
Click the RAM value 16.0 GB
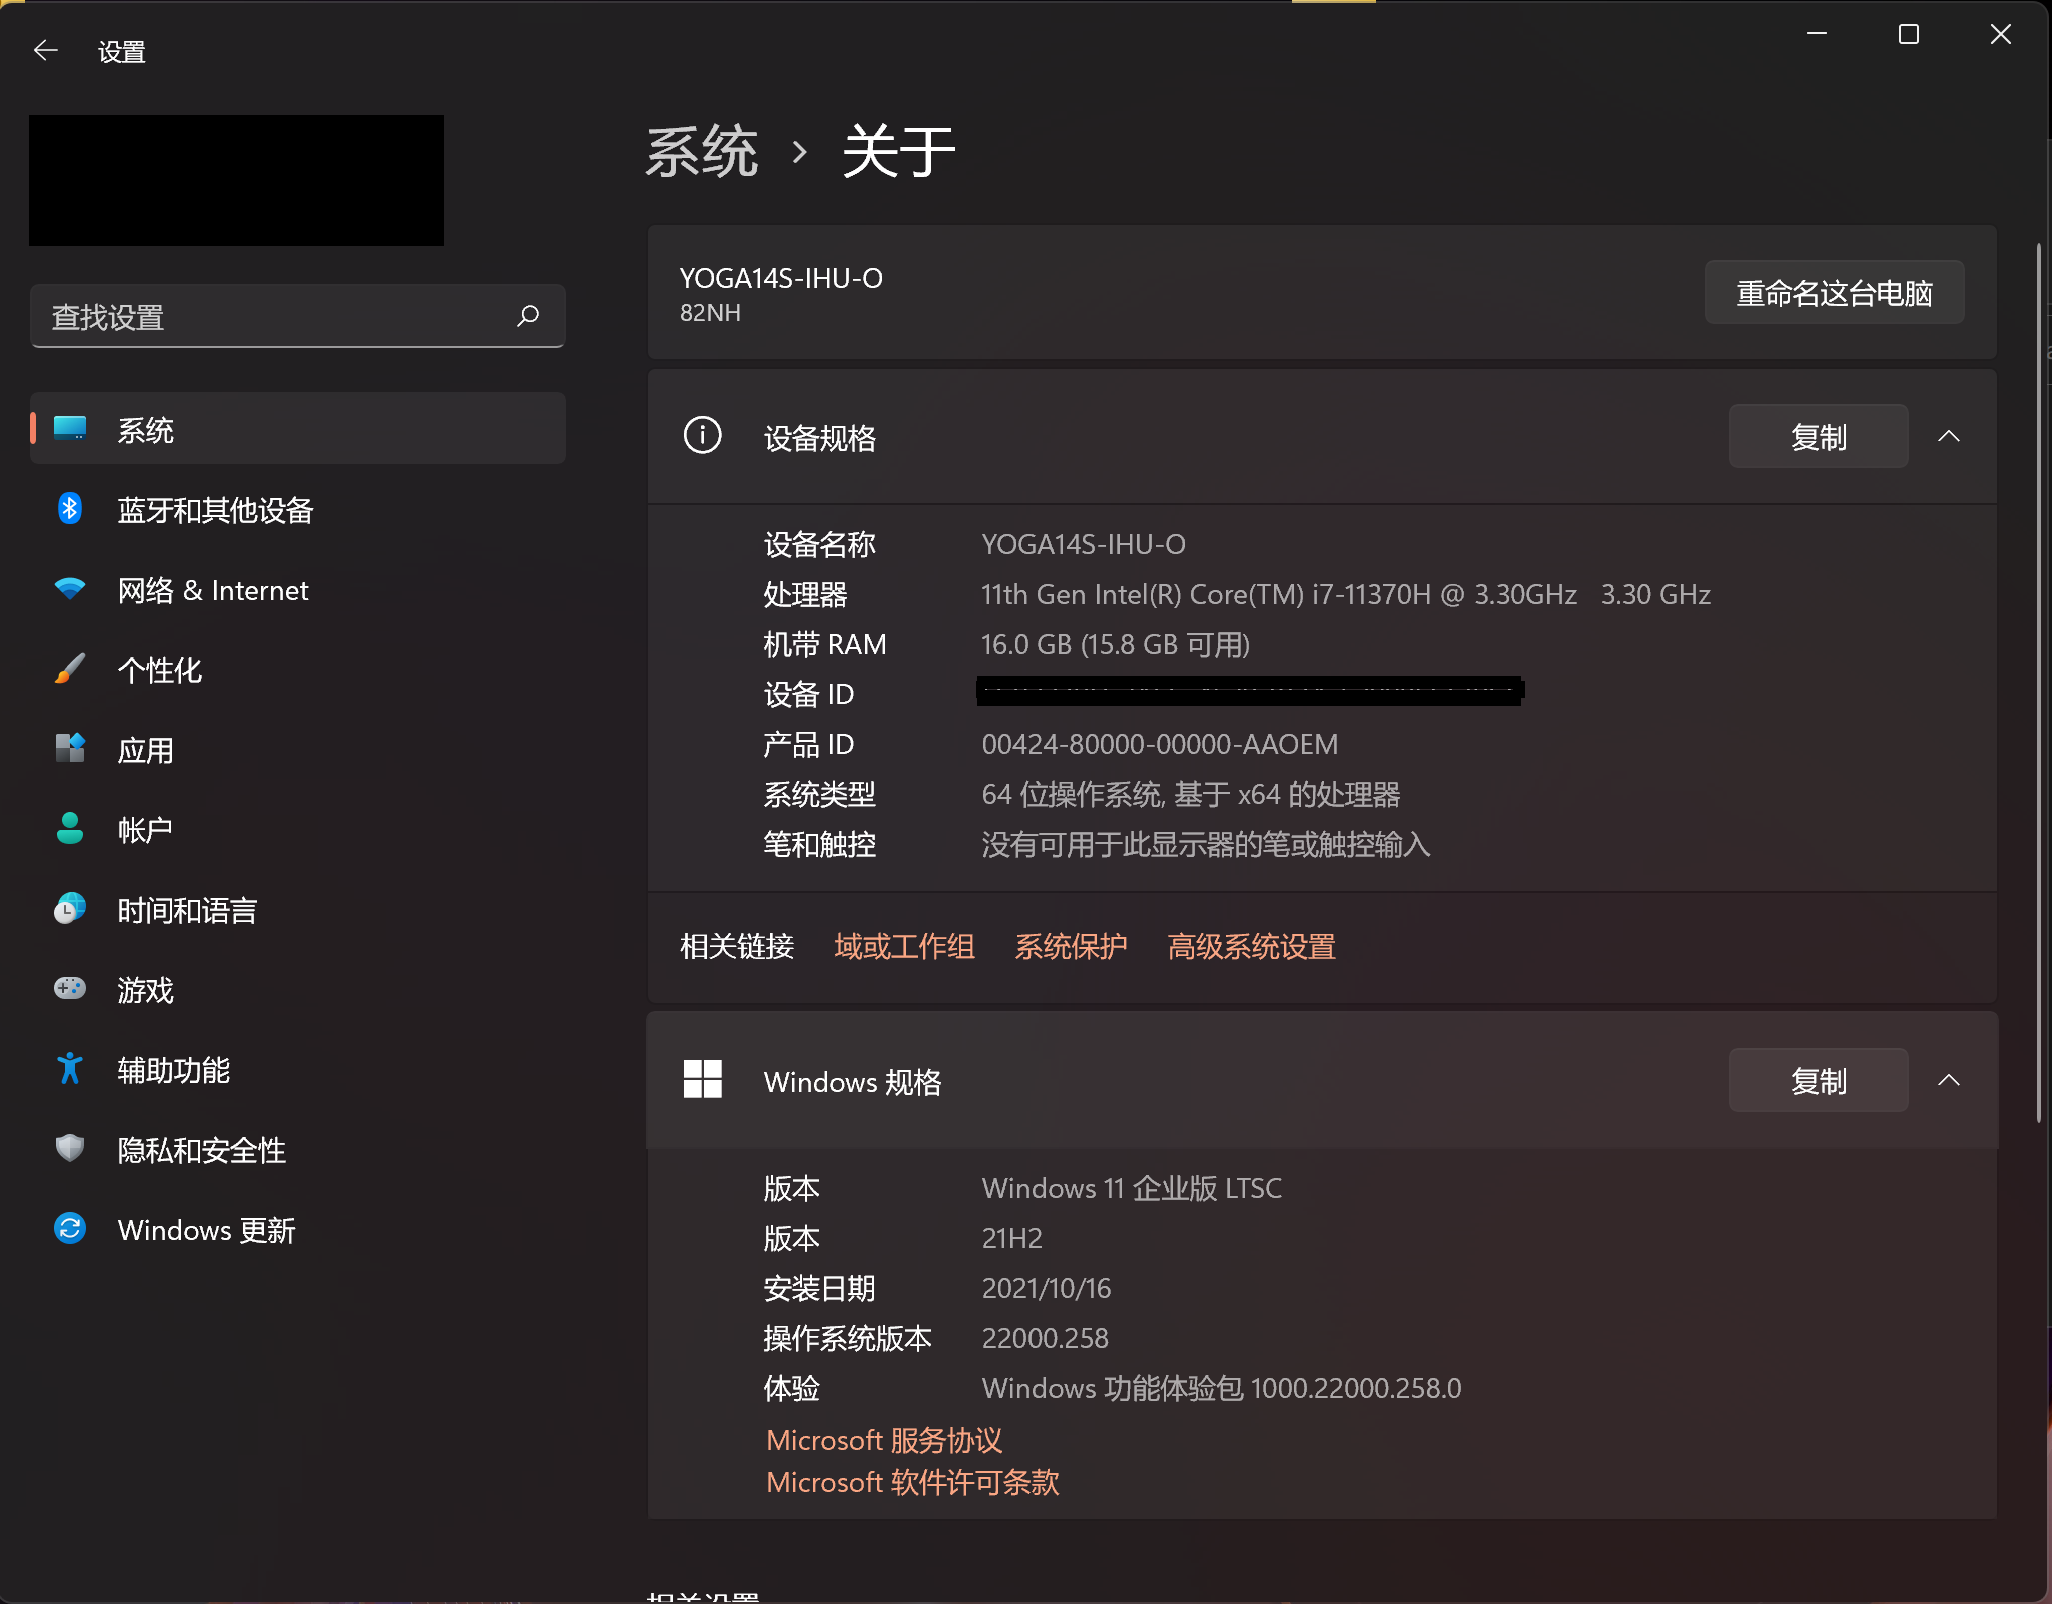[x=1115, y=644]
